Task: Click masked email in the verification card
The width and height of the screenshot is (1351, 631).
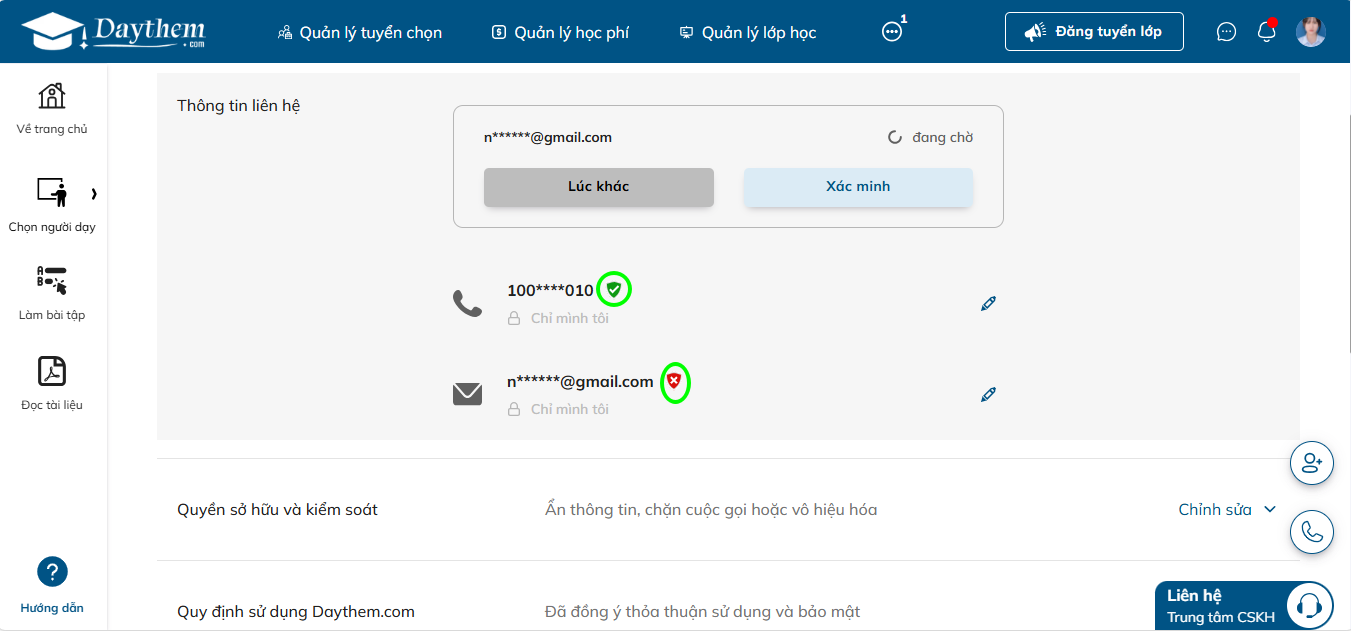Action: 548,137
